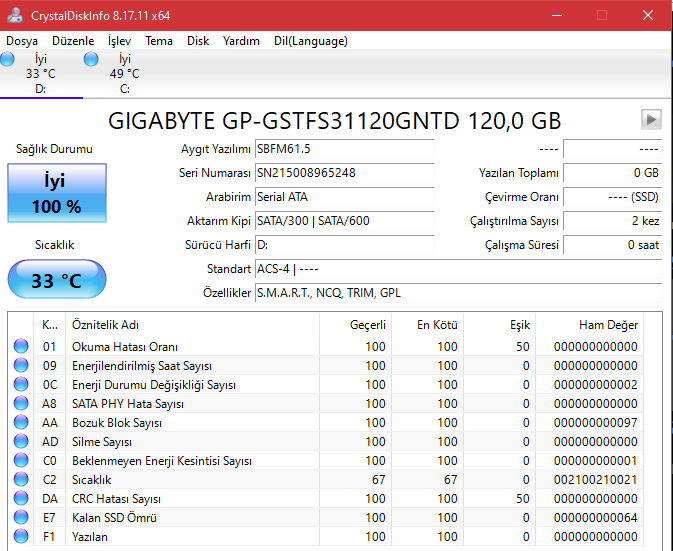
Task: Open the Disk menu
Action: pos(198,41)
